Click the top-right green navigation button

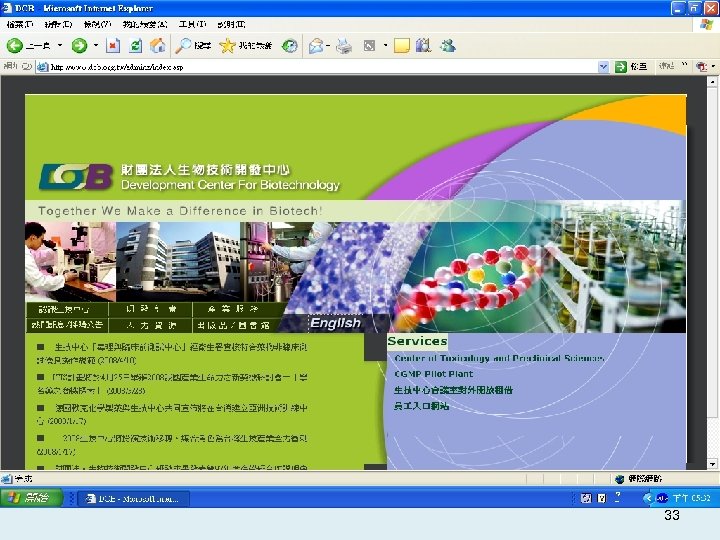point(233,309)
